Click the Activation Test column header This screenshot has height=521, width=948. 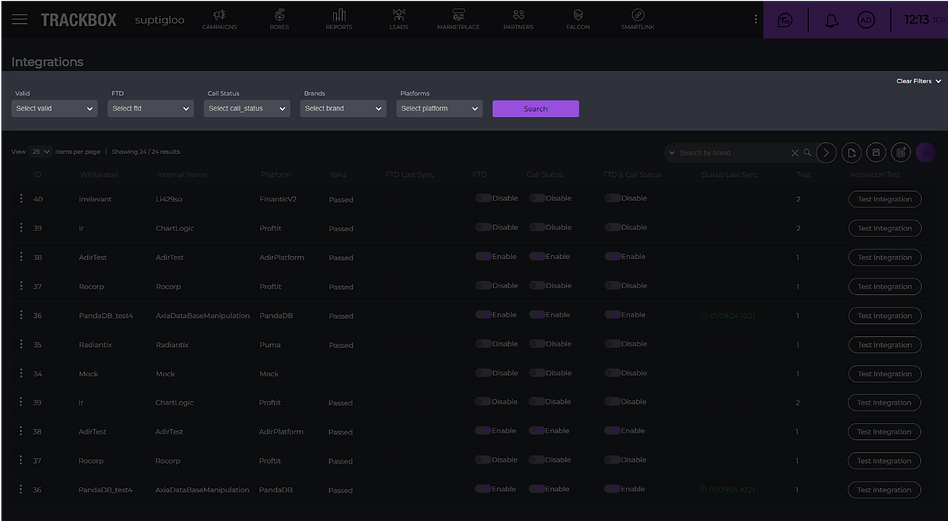875,175
